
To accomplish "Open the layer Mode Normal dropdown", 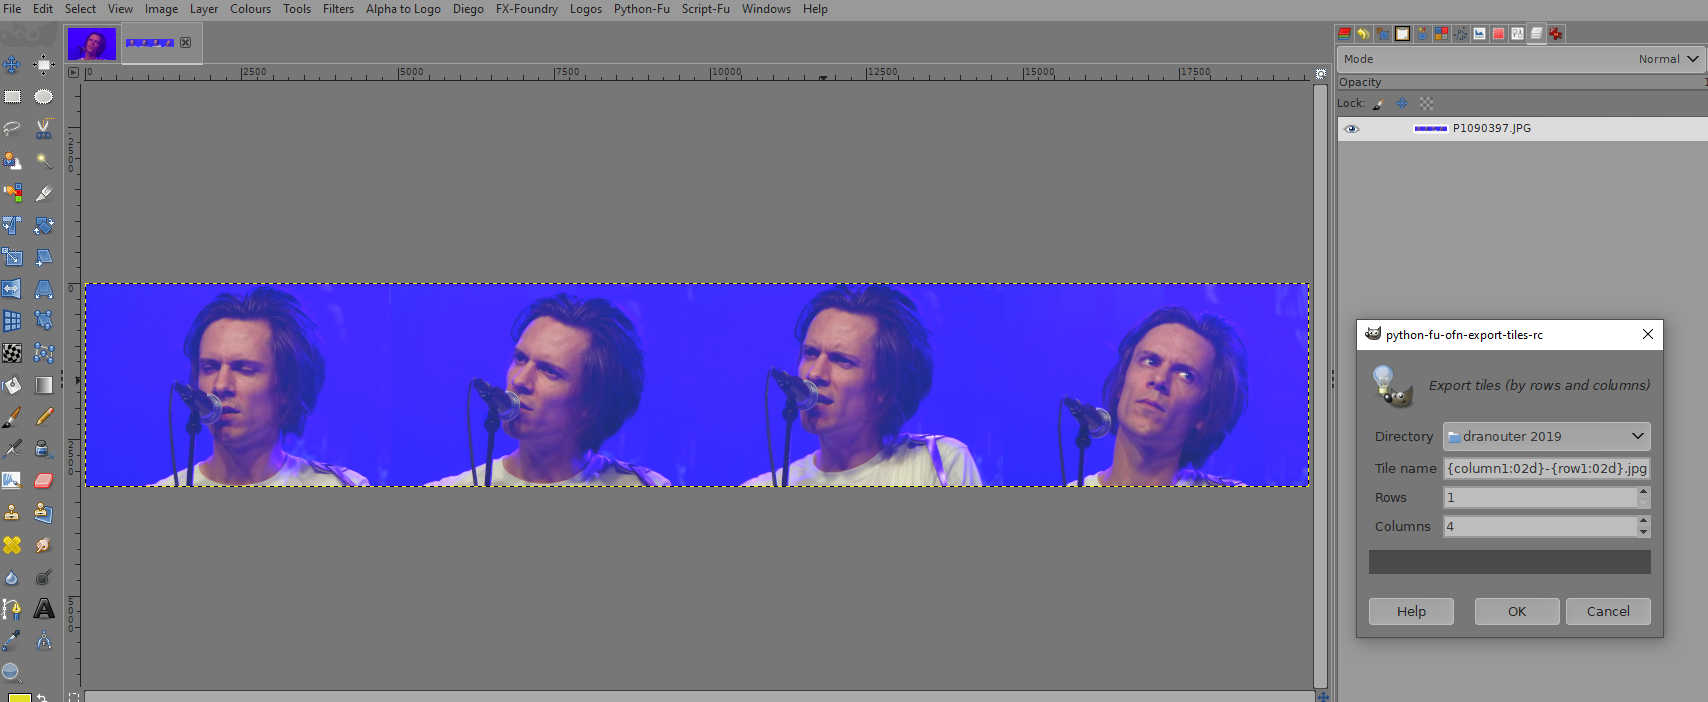I will point(1521,59).
